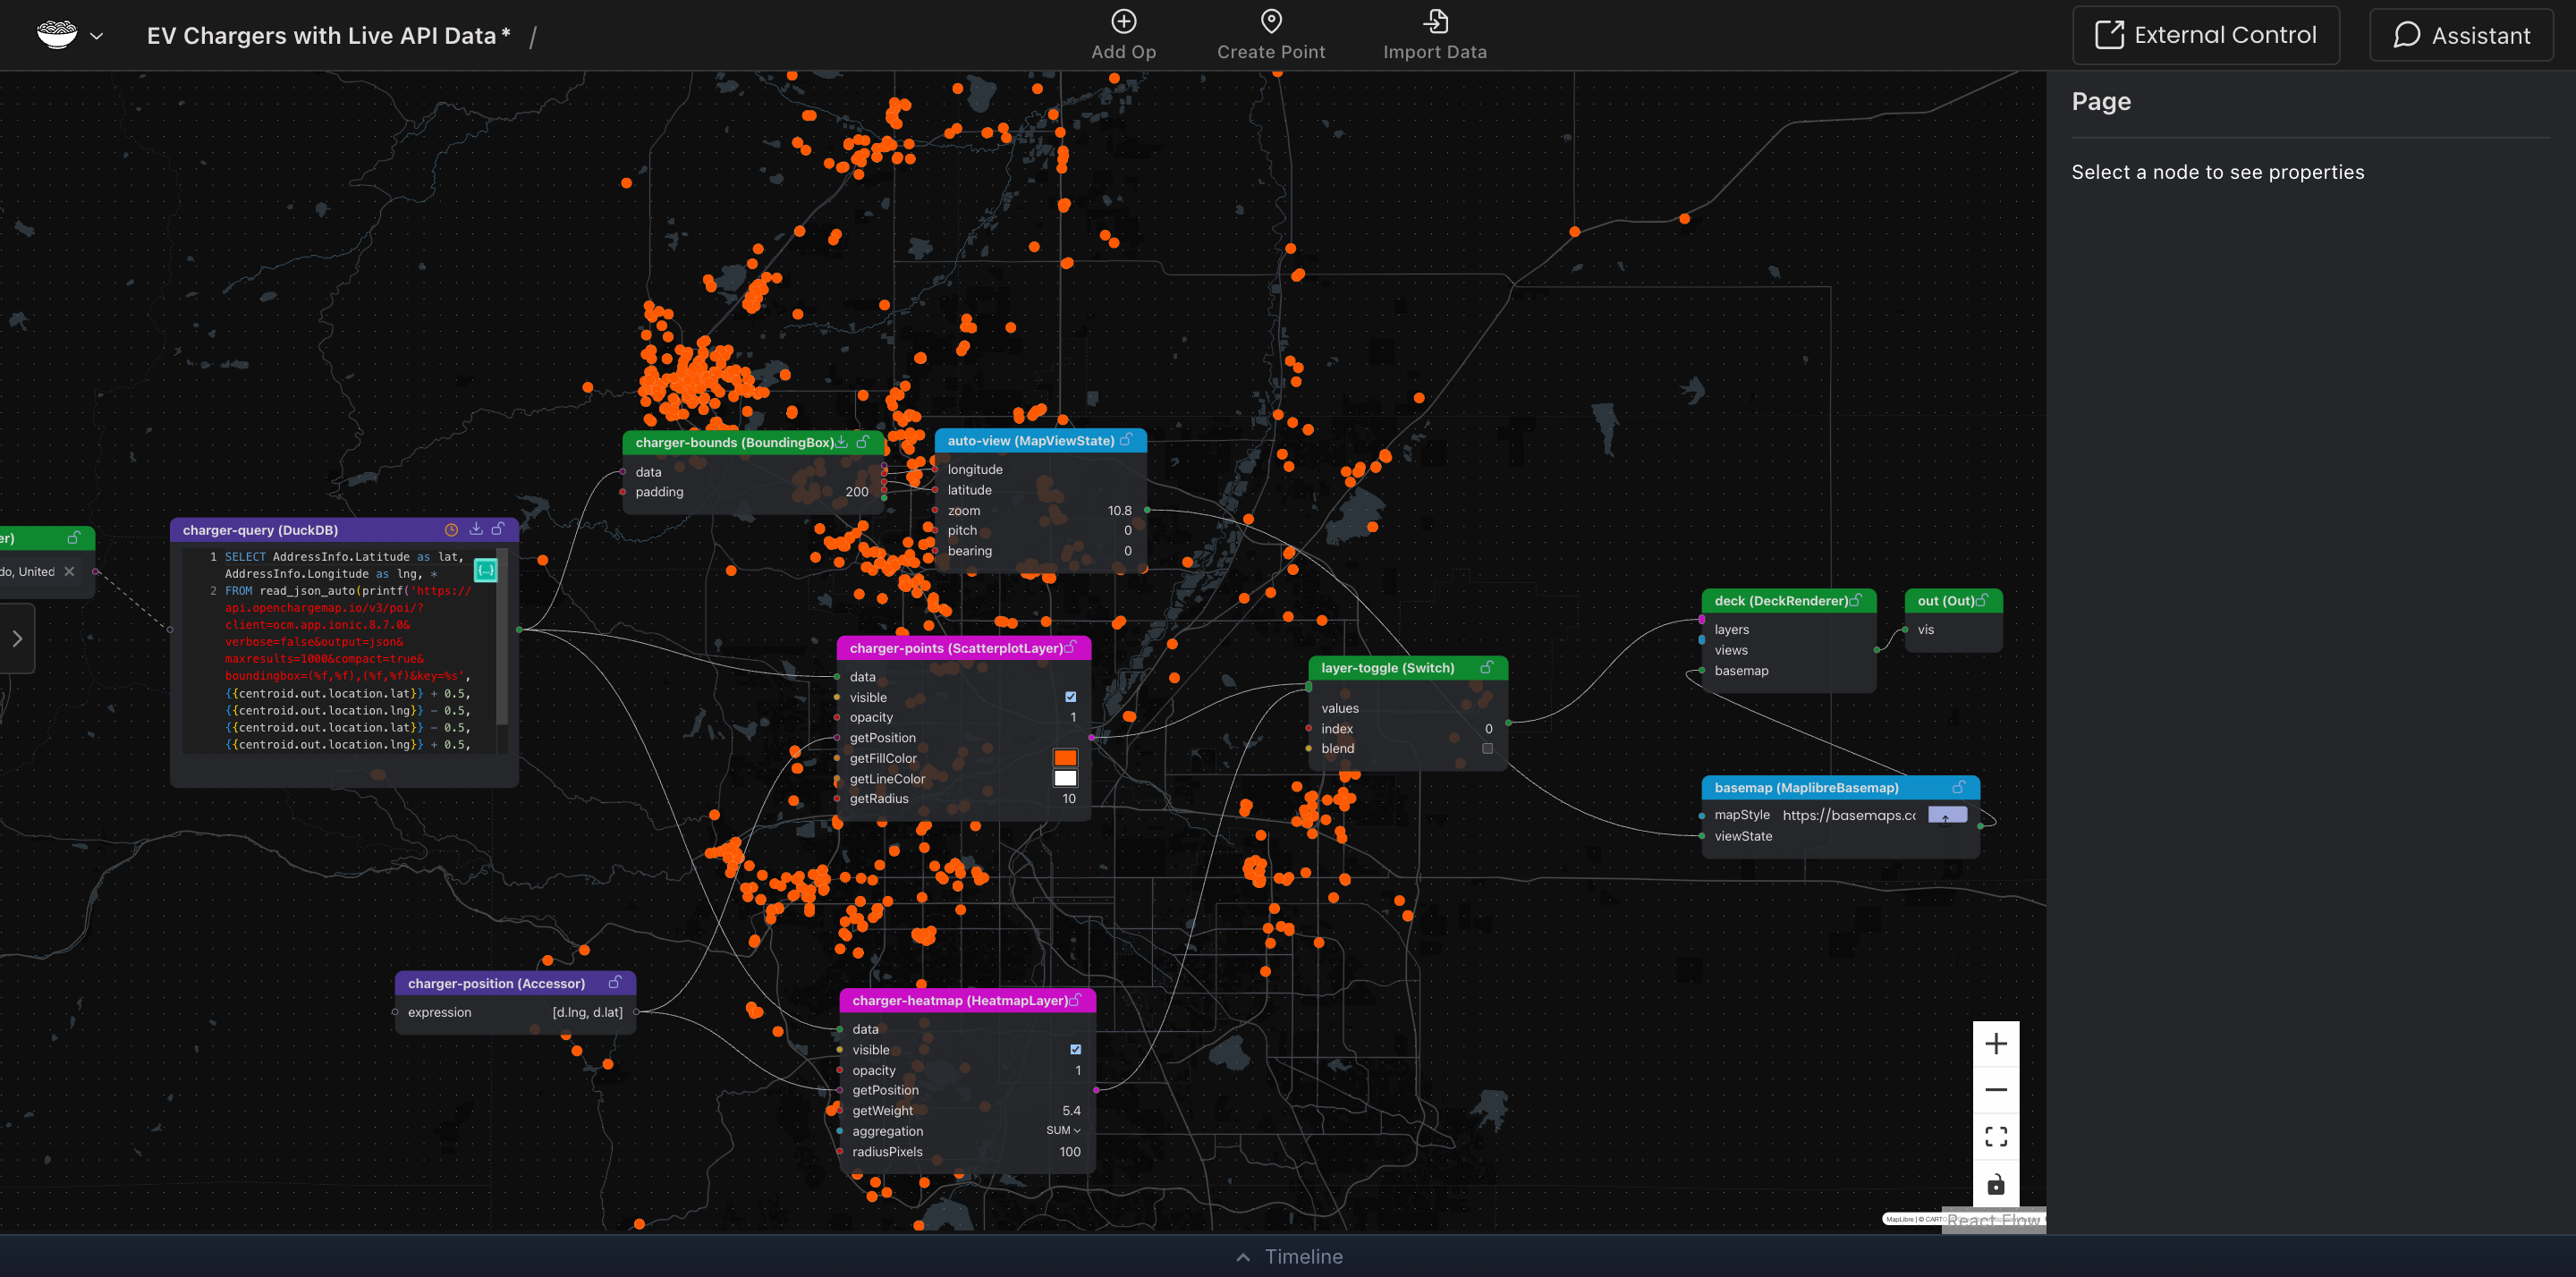The image size is (2576, 1277).
Task: Click the mapStyle URL input field
Action: tap(1849, 815)
